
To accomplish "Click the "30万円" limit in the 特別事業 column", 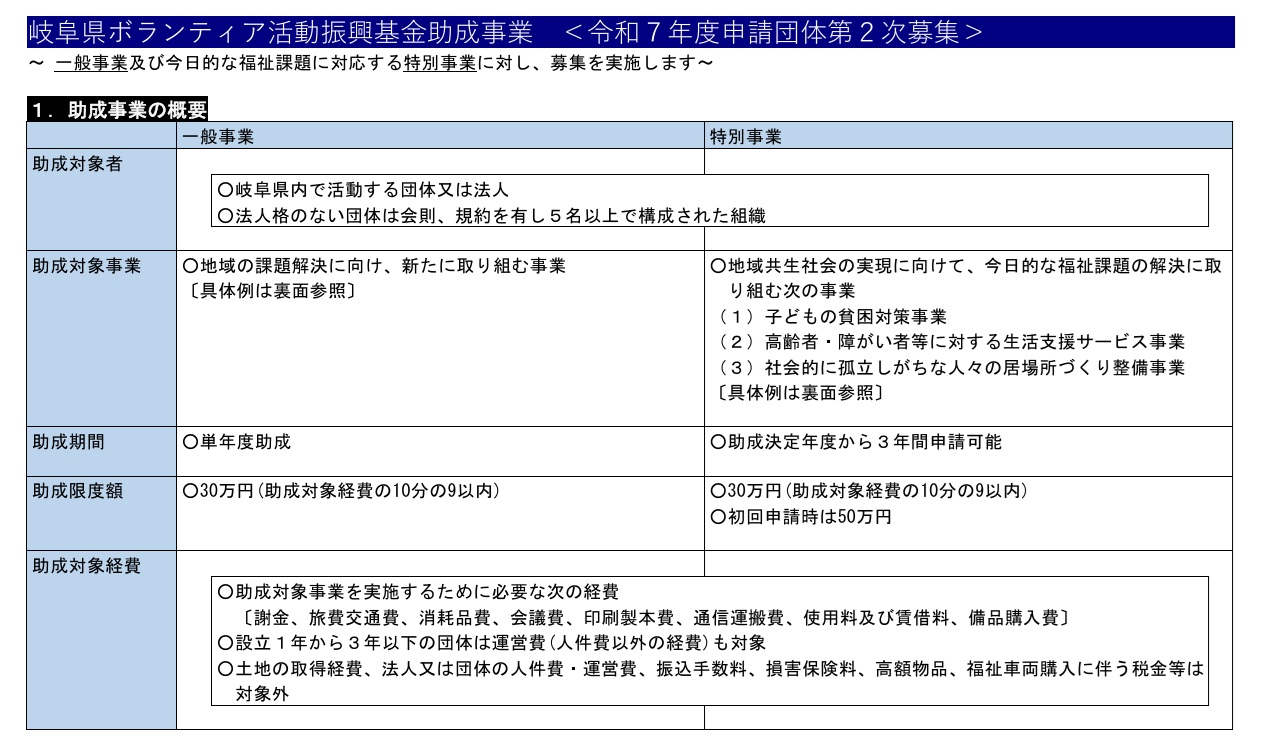I will pos(869,491).
